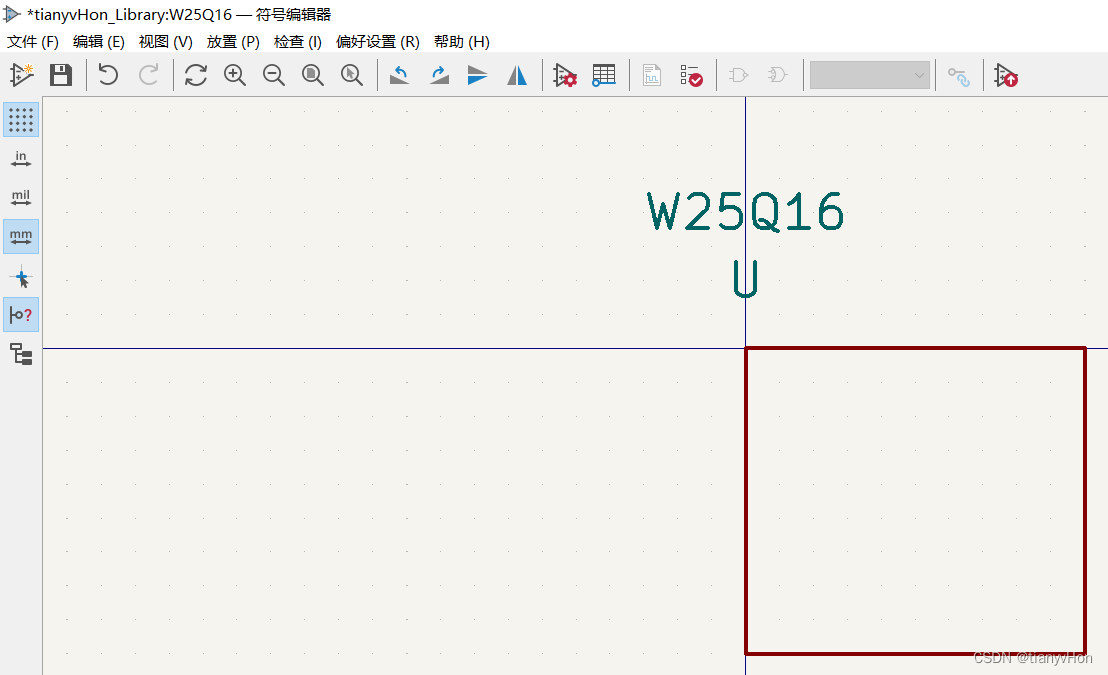The height and width of the screenshot is (675, 1108).
Task: Open the 视图 (V) menu
Action: point(165,42)
